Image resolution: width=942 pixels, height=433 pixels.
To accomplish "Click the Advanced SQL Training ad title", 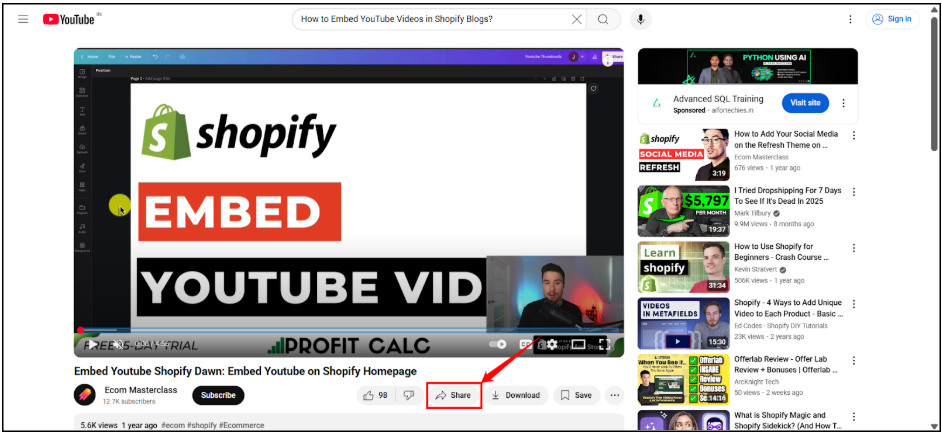I will 718,99.
